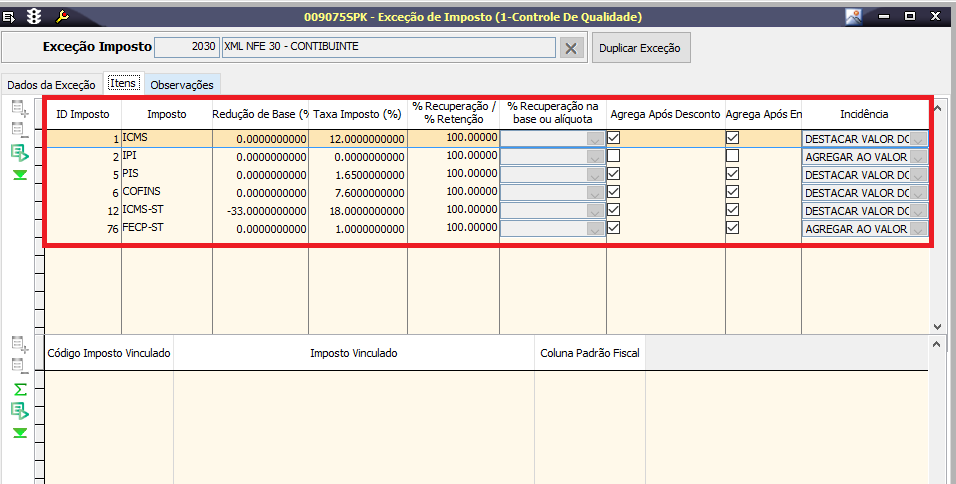Click green go-to-last arrow beside lower grid

19,432
